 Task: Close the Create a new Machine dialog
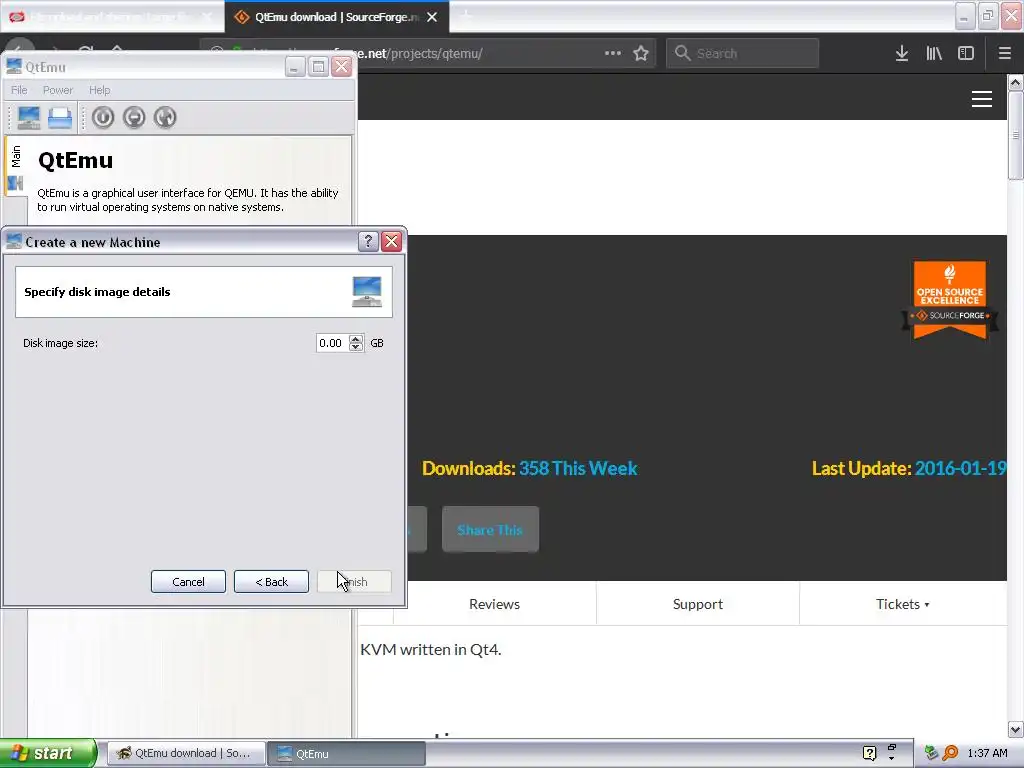coord(391,242)
